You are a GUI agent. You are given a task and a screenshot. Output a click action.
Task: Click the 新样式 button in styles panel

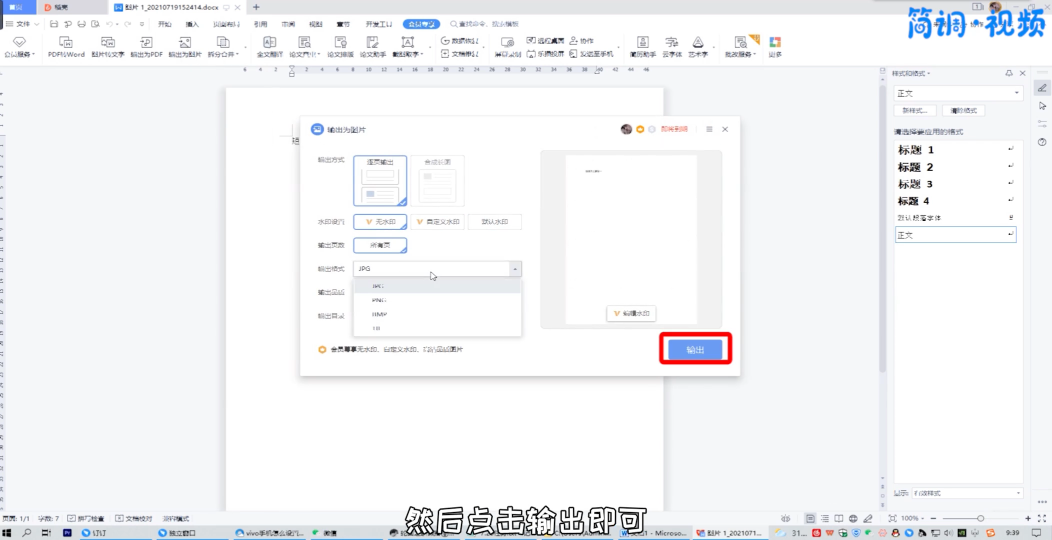(914, 110)
